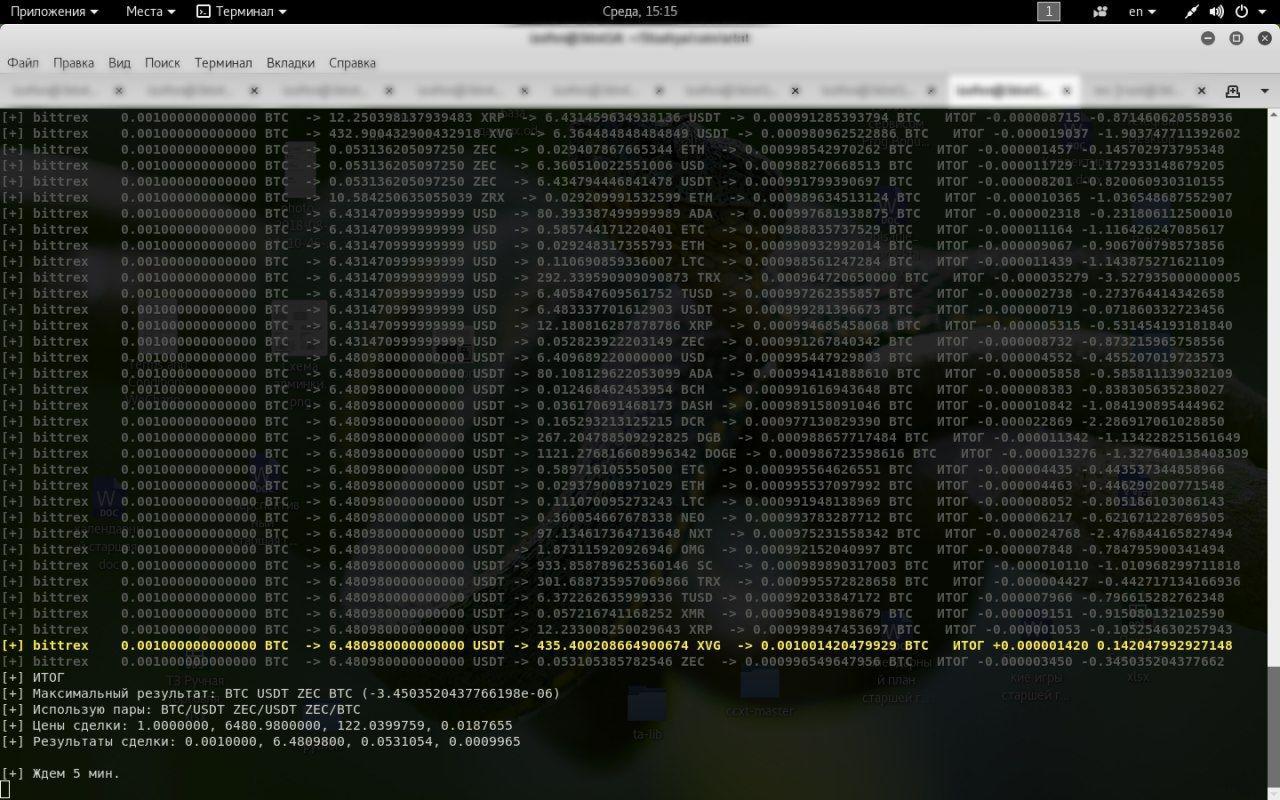Click the Результаты сделки line
This screenshot has height=800, width=1280.
tap(260, 741)
